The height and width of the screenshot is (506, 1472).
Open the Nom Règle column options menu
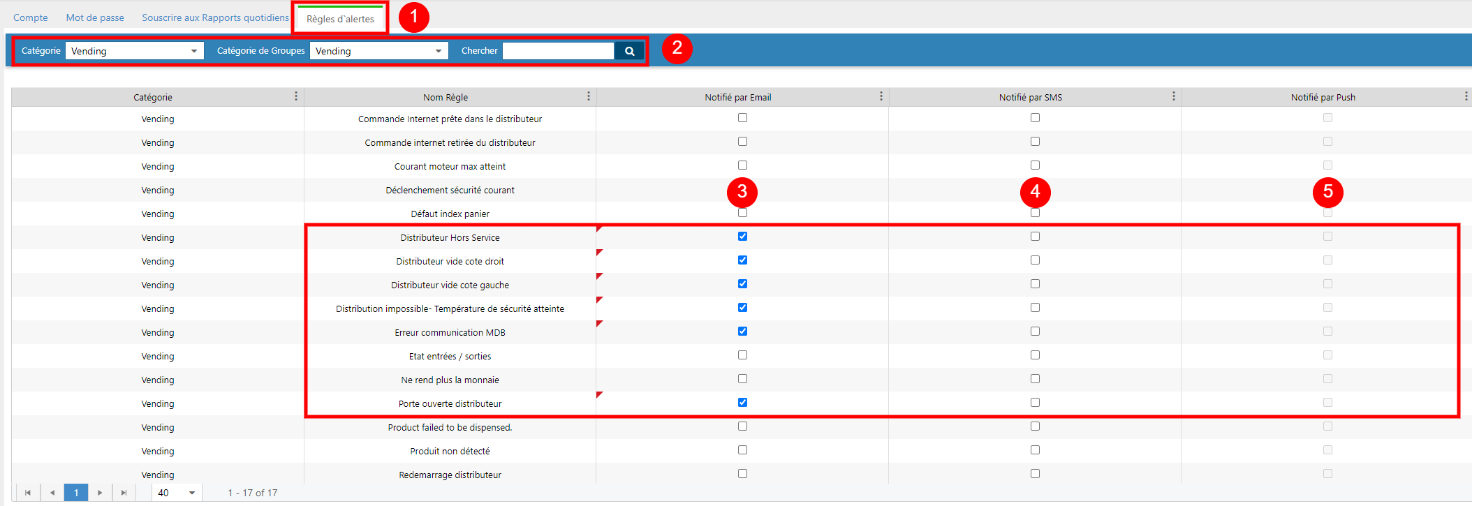[x=589, y=97]
